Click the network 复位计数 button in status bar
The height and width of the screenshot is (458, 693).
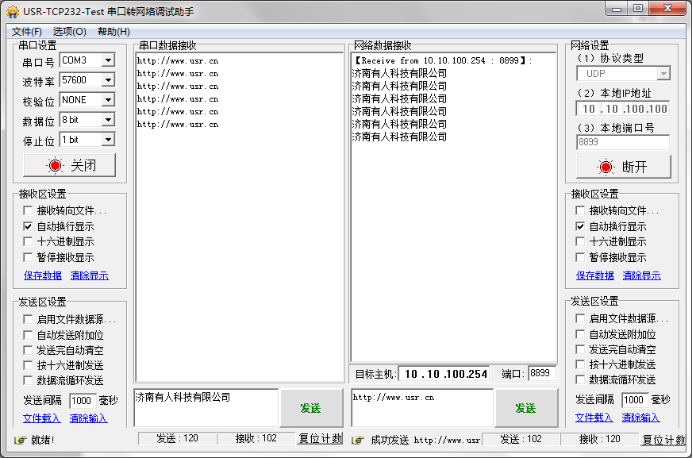coord(665,439)
